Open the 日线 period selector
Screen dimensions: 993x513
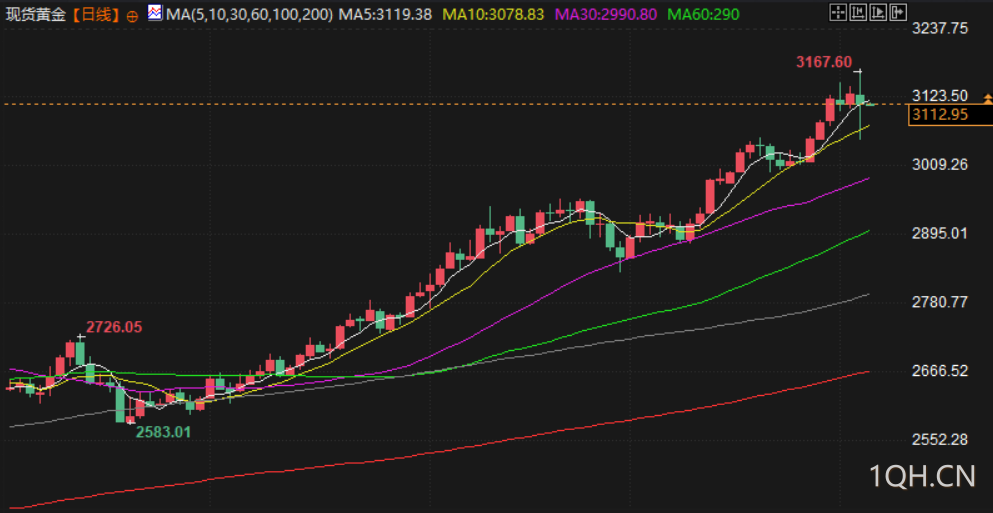click(x=94, y=15)
